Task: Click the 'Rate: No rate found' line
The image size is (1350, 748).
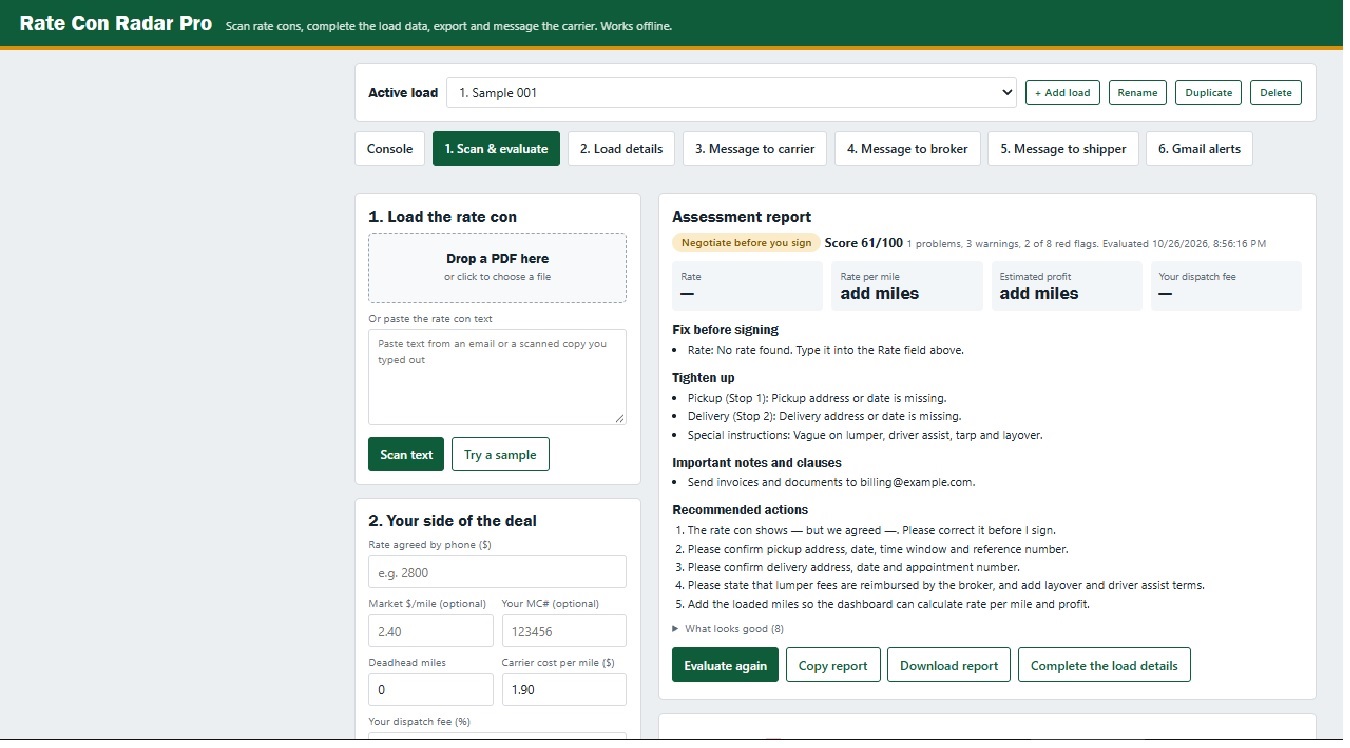Action: (826, 350)
